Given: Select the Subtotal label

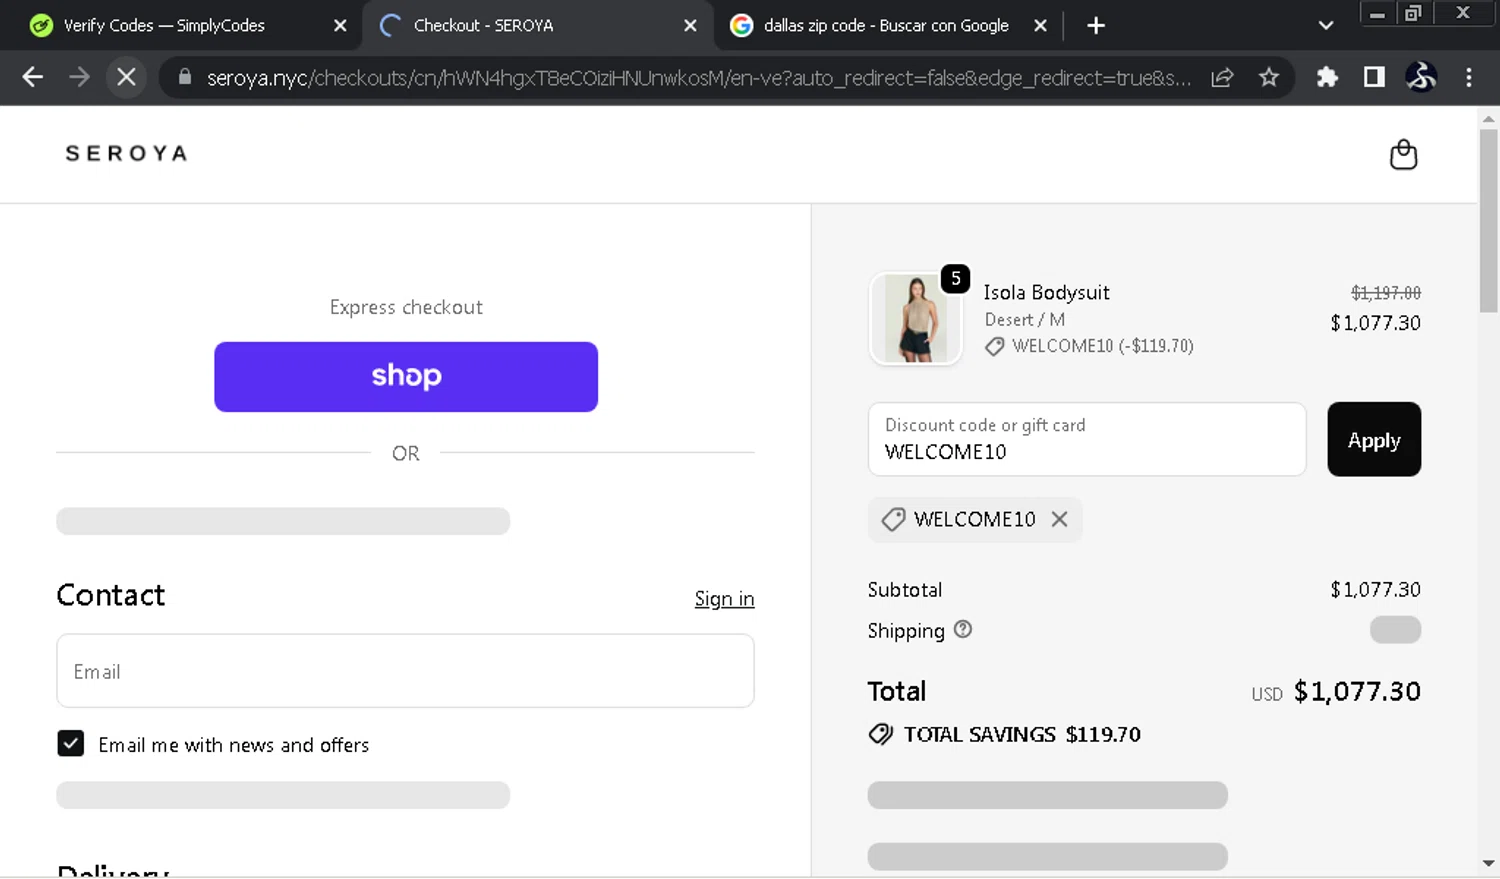Looking at the screenshot, I should click(905, 589).
